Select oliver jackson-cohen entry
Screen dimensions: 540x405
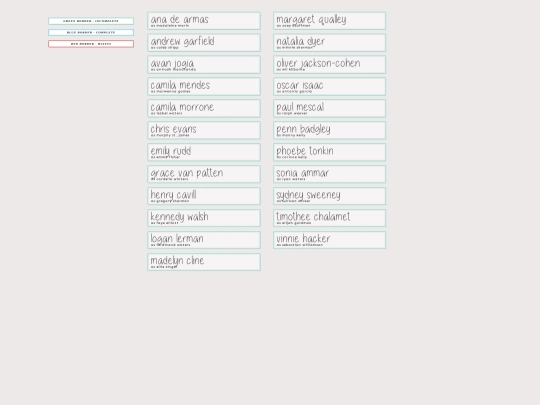tap(330, 65)
